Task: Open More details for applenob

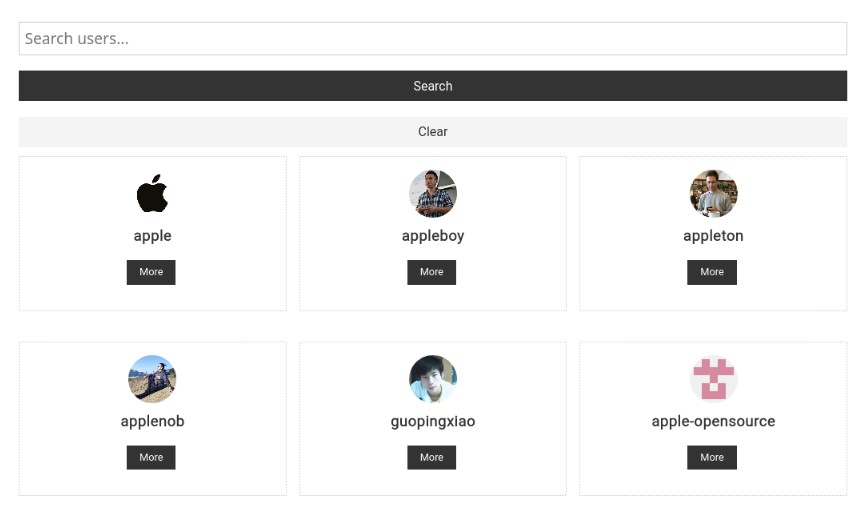Action: (151, 457)
